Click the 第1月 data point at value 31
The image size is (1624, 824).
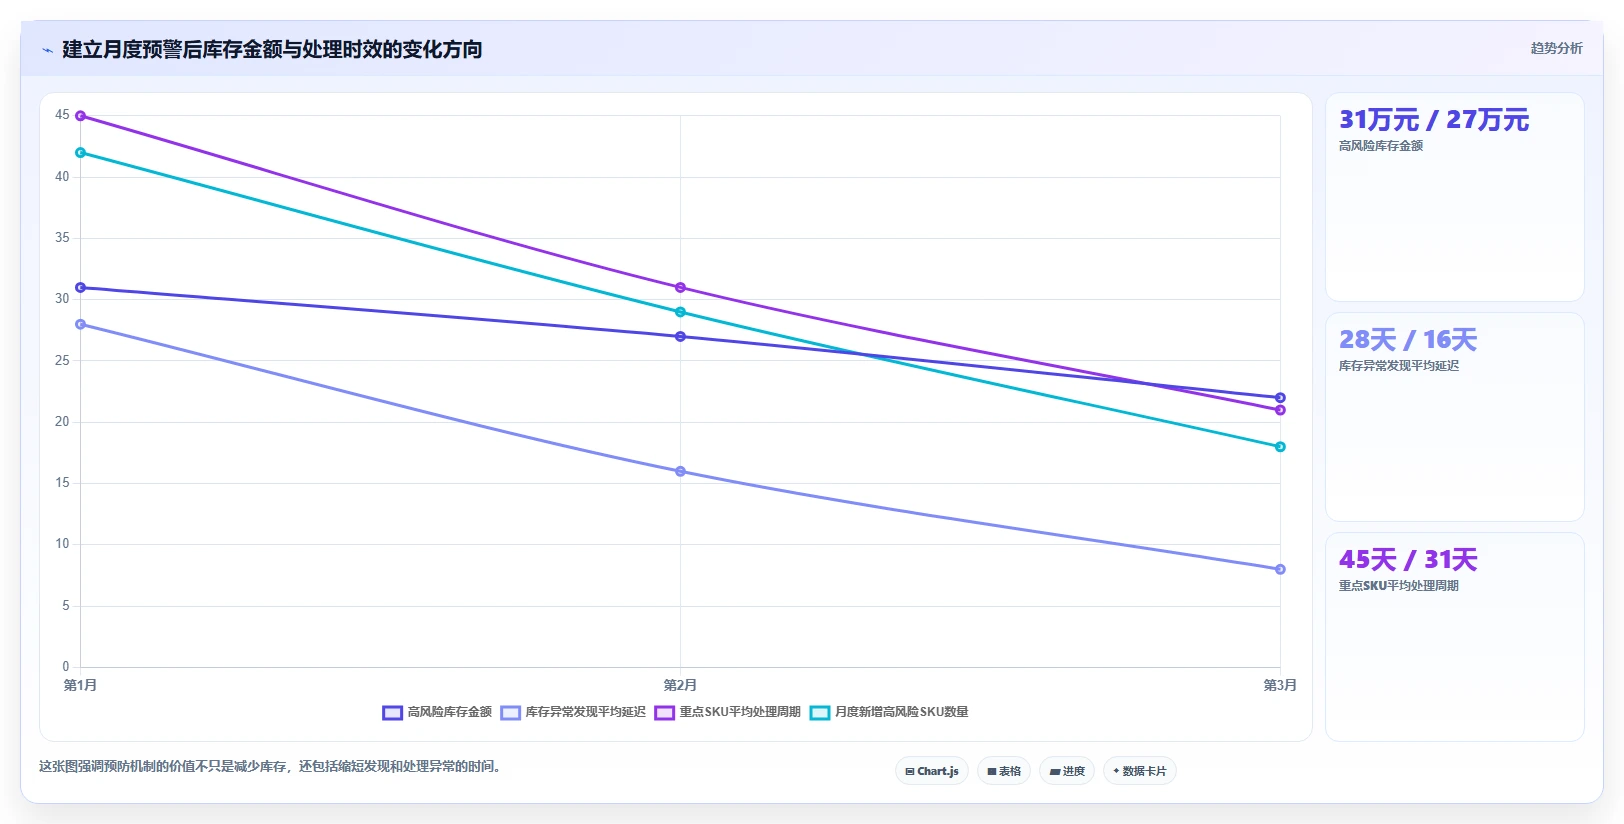tap(81, 288)
